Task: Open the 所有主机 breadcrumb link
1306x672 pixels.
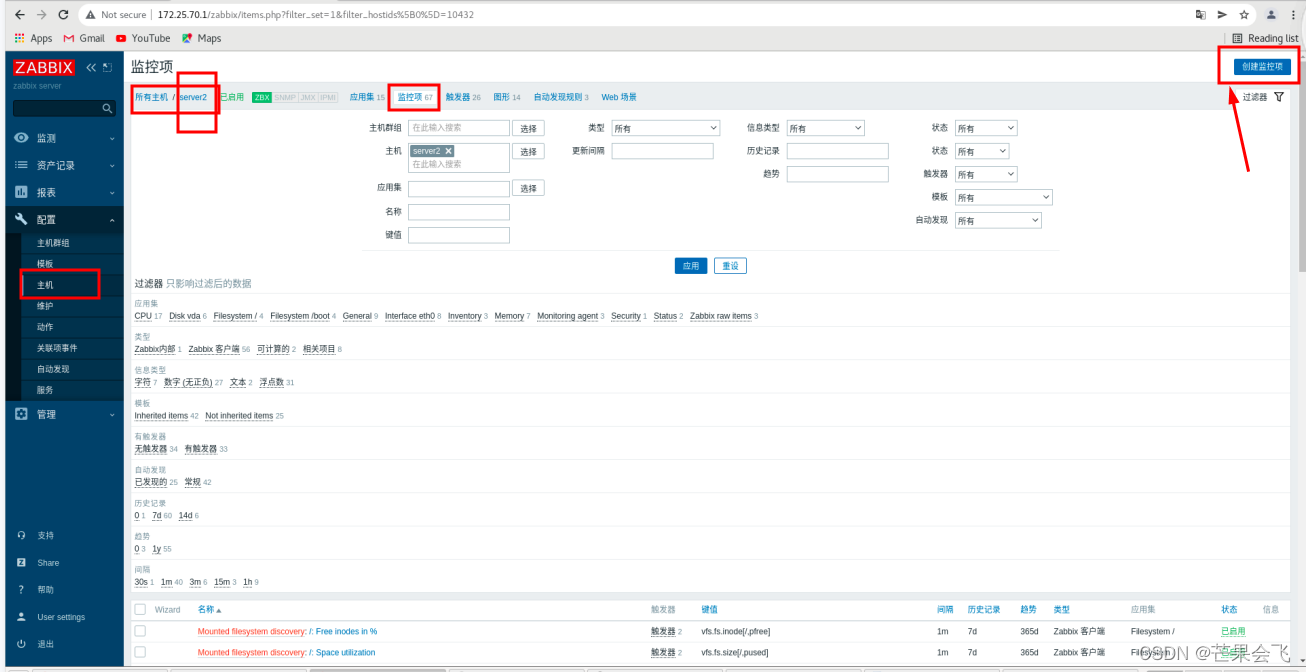Action: 152,97
